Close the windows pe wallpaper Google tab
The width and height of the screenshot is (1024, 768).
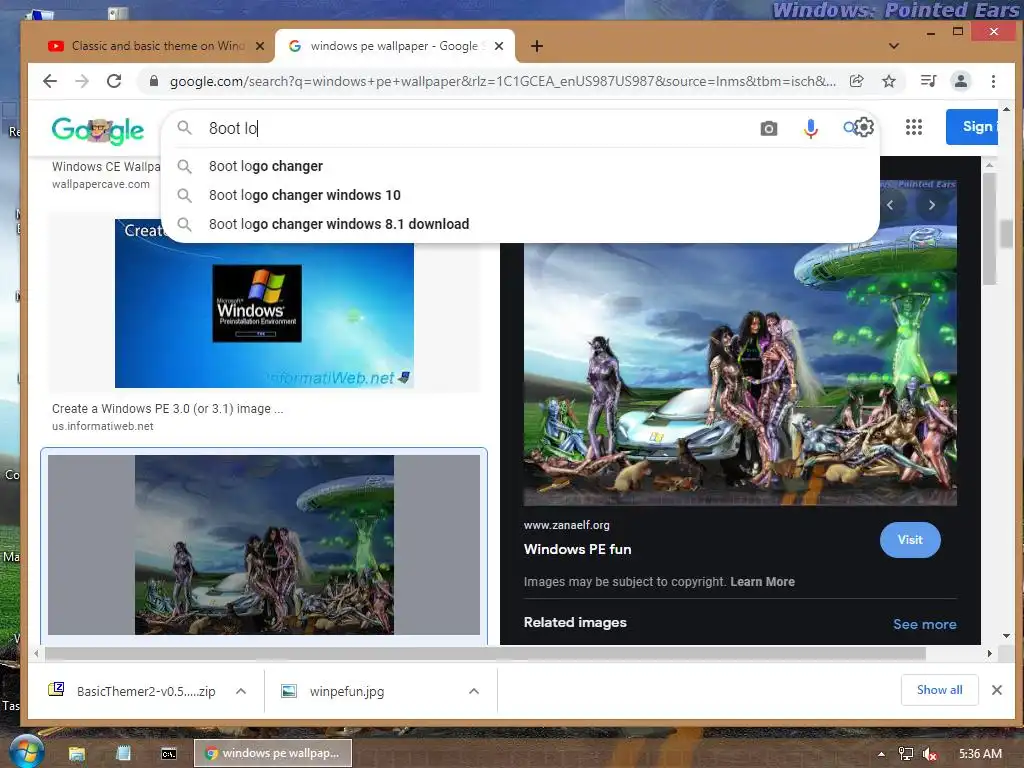(499, 46)
